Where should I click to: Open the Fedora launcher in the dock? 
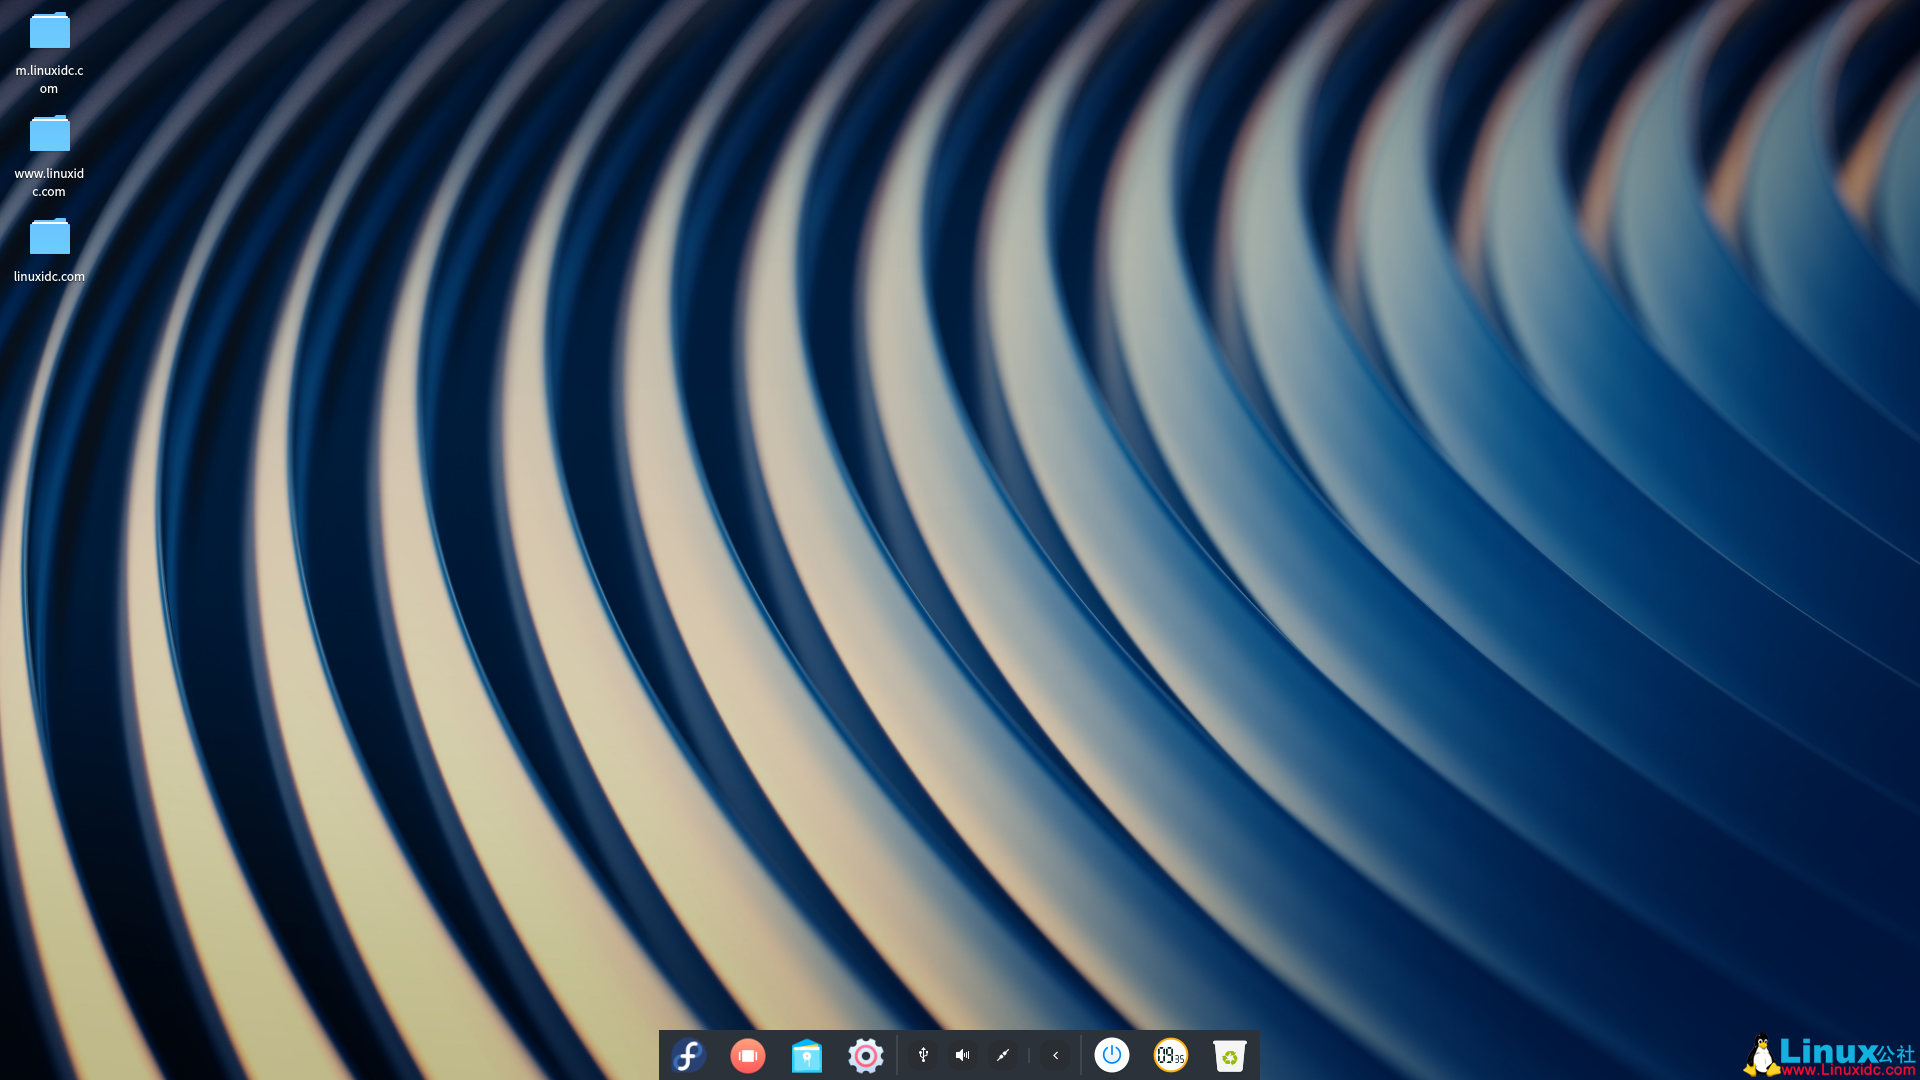(x=688, y=1055)
